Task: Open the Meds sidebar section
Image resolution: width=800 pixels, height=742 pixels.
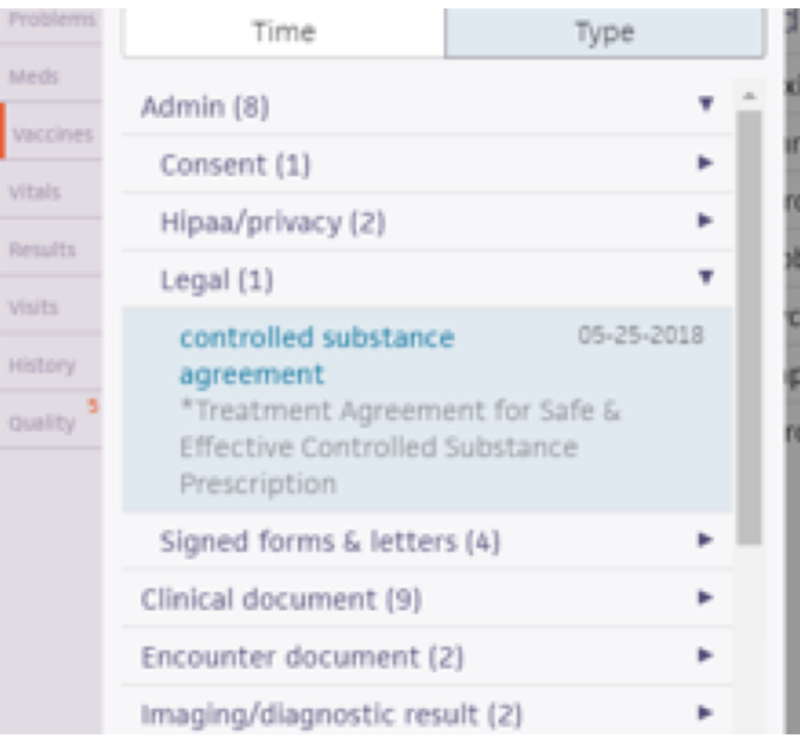Action: click(x=35, y=77)
